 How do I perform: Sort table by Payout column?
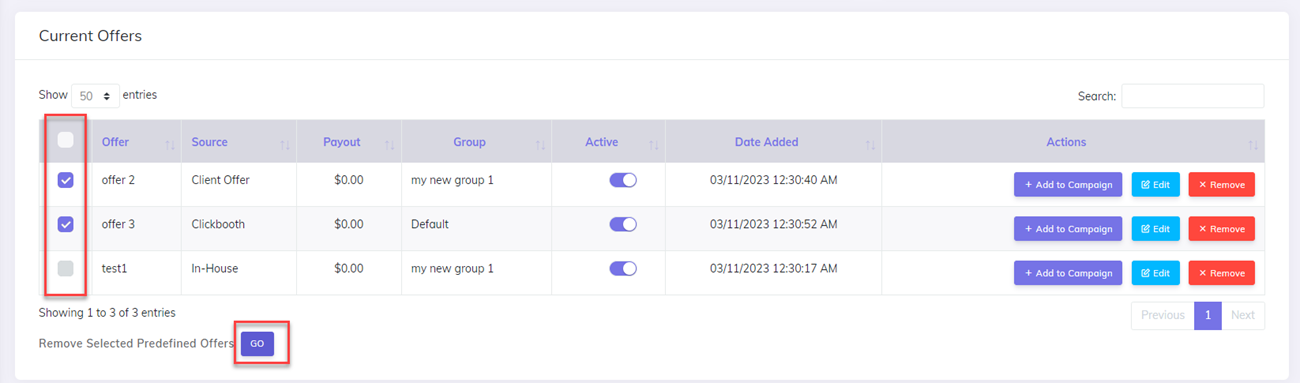(x=349, y=142)
